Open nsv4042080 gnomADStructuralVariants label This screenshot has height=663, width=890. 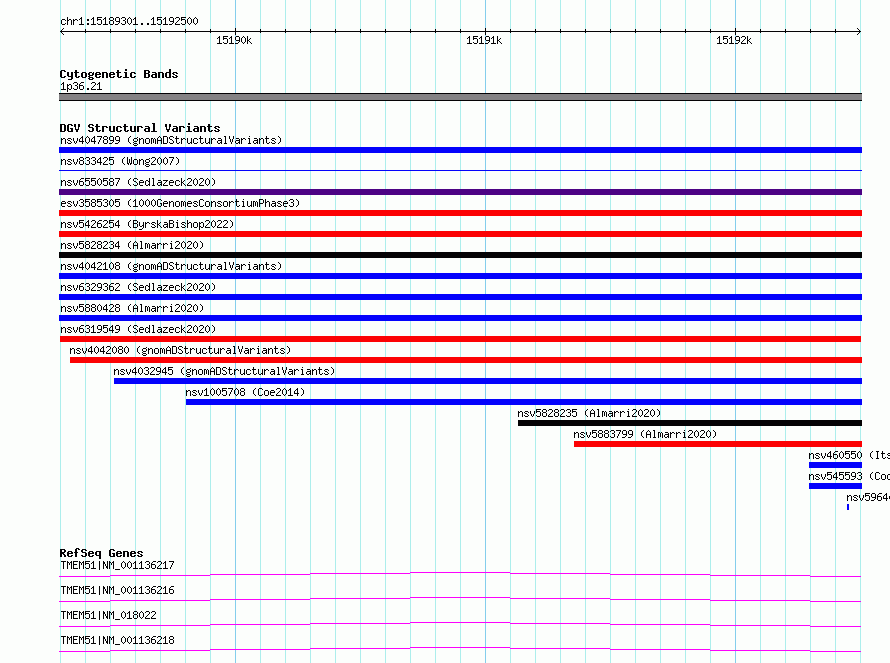pyautogui.click(x=180, y=350)
